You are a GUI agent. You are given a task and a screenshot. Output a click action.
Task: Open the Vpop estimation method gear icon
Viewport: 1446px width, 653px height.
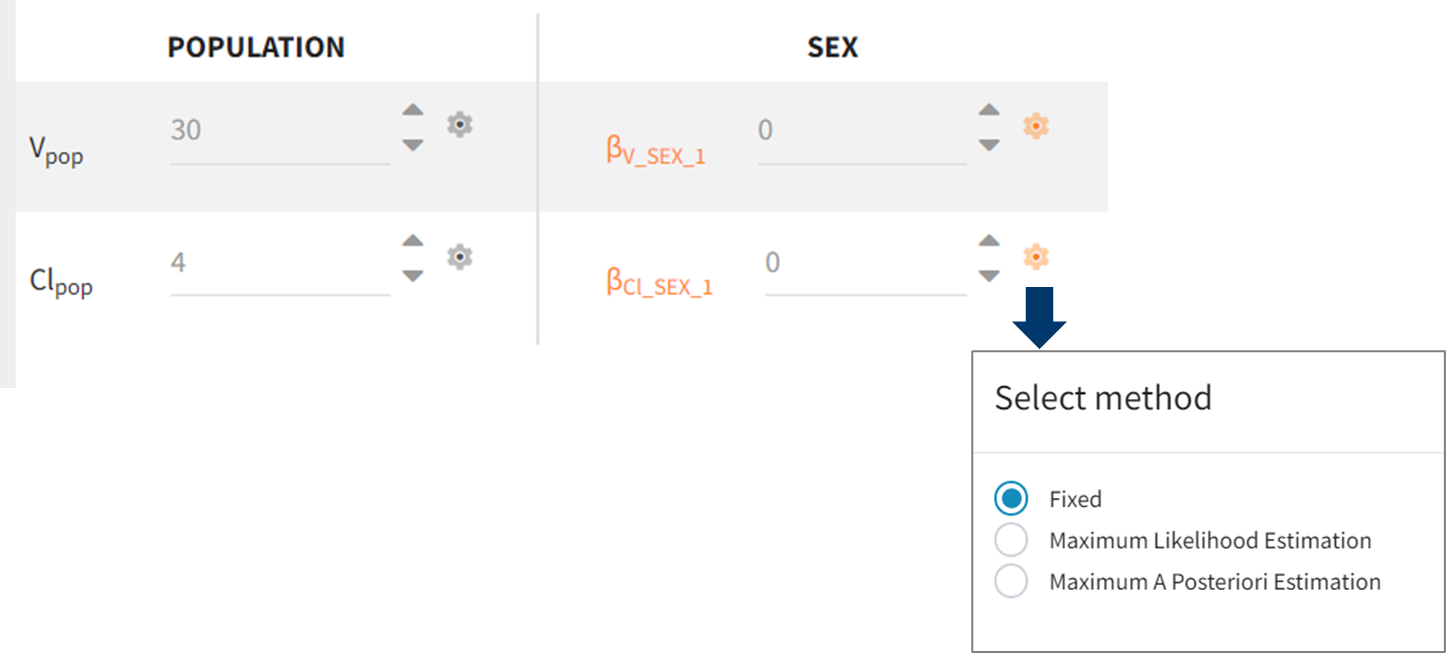point(459,125)
